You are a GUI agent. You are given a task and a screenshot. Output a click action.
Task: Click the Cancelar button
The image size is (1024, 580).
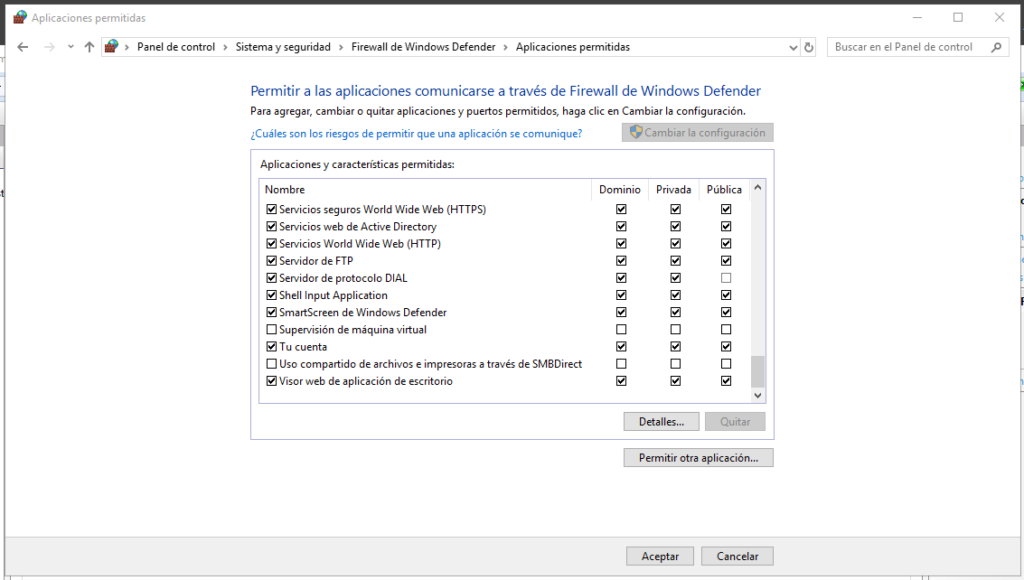737,556
